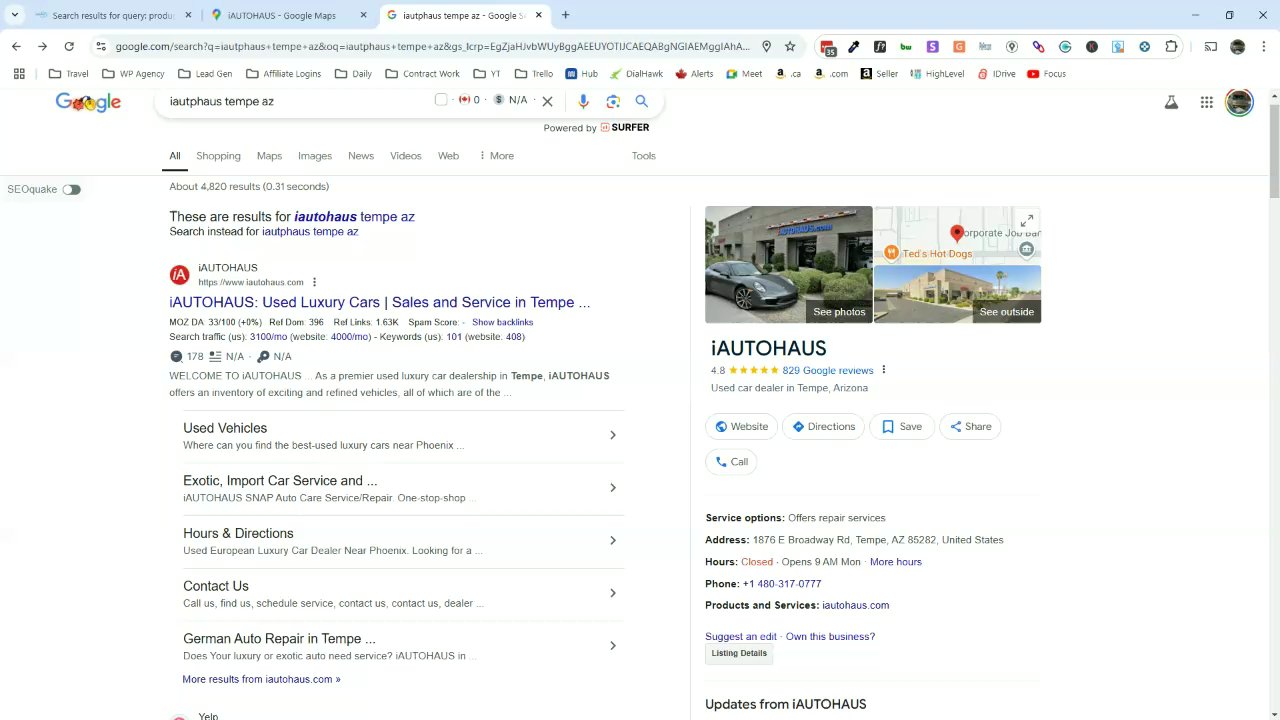The width and height of the screenshot is (1280, 720).
Task: Open the Contract Work bookmarks folder
Action: point(422,74)
